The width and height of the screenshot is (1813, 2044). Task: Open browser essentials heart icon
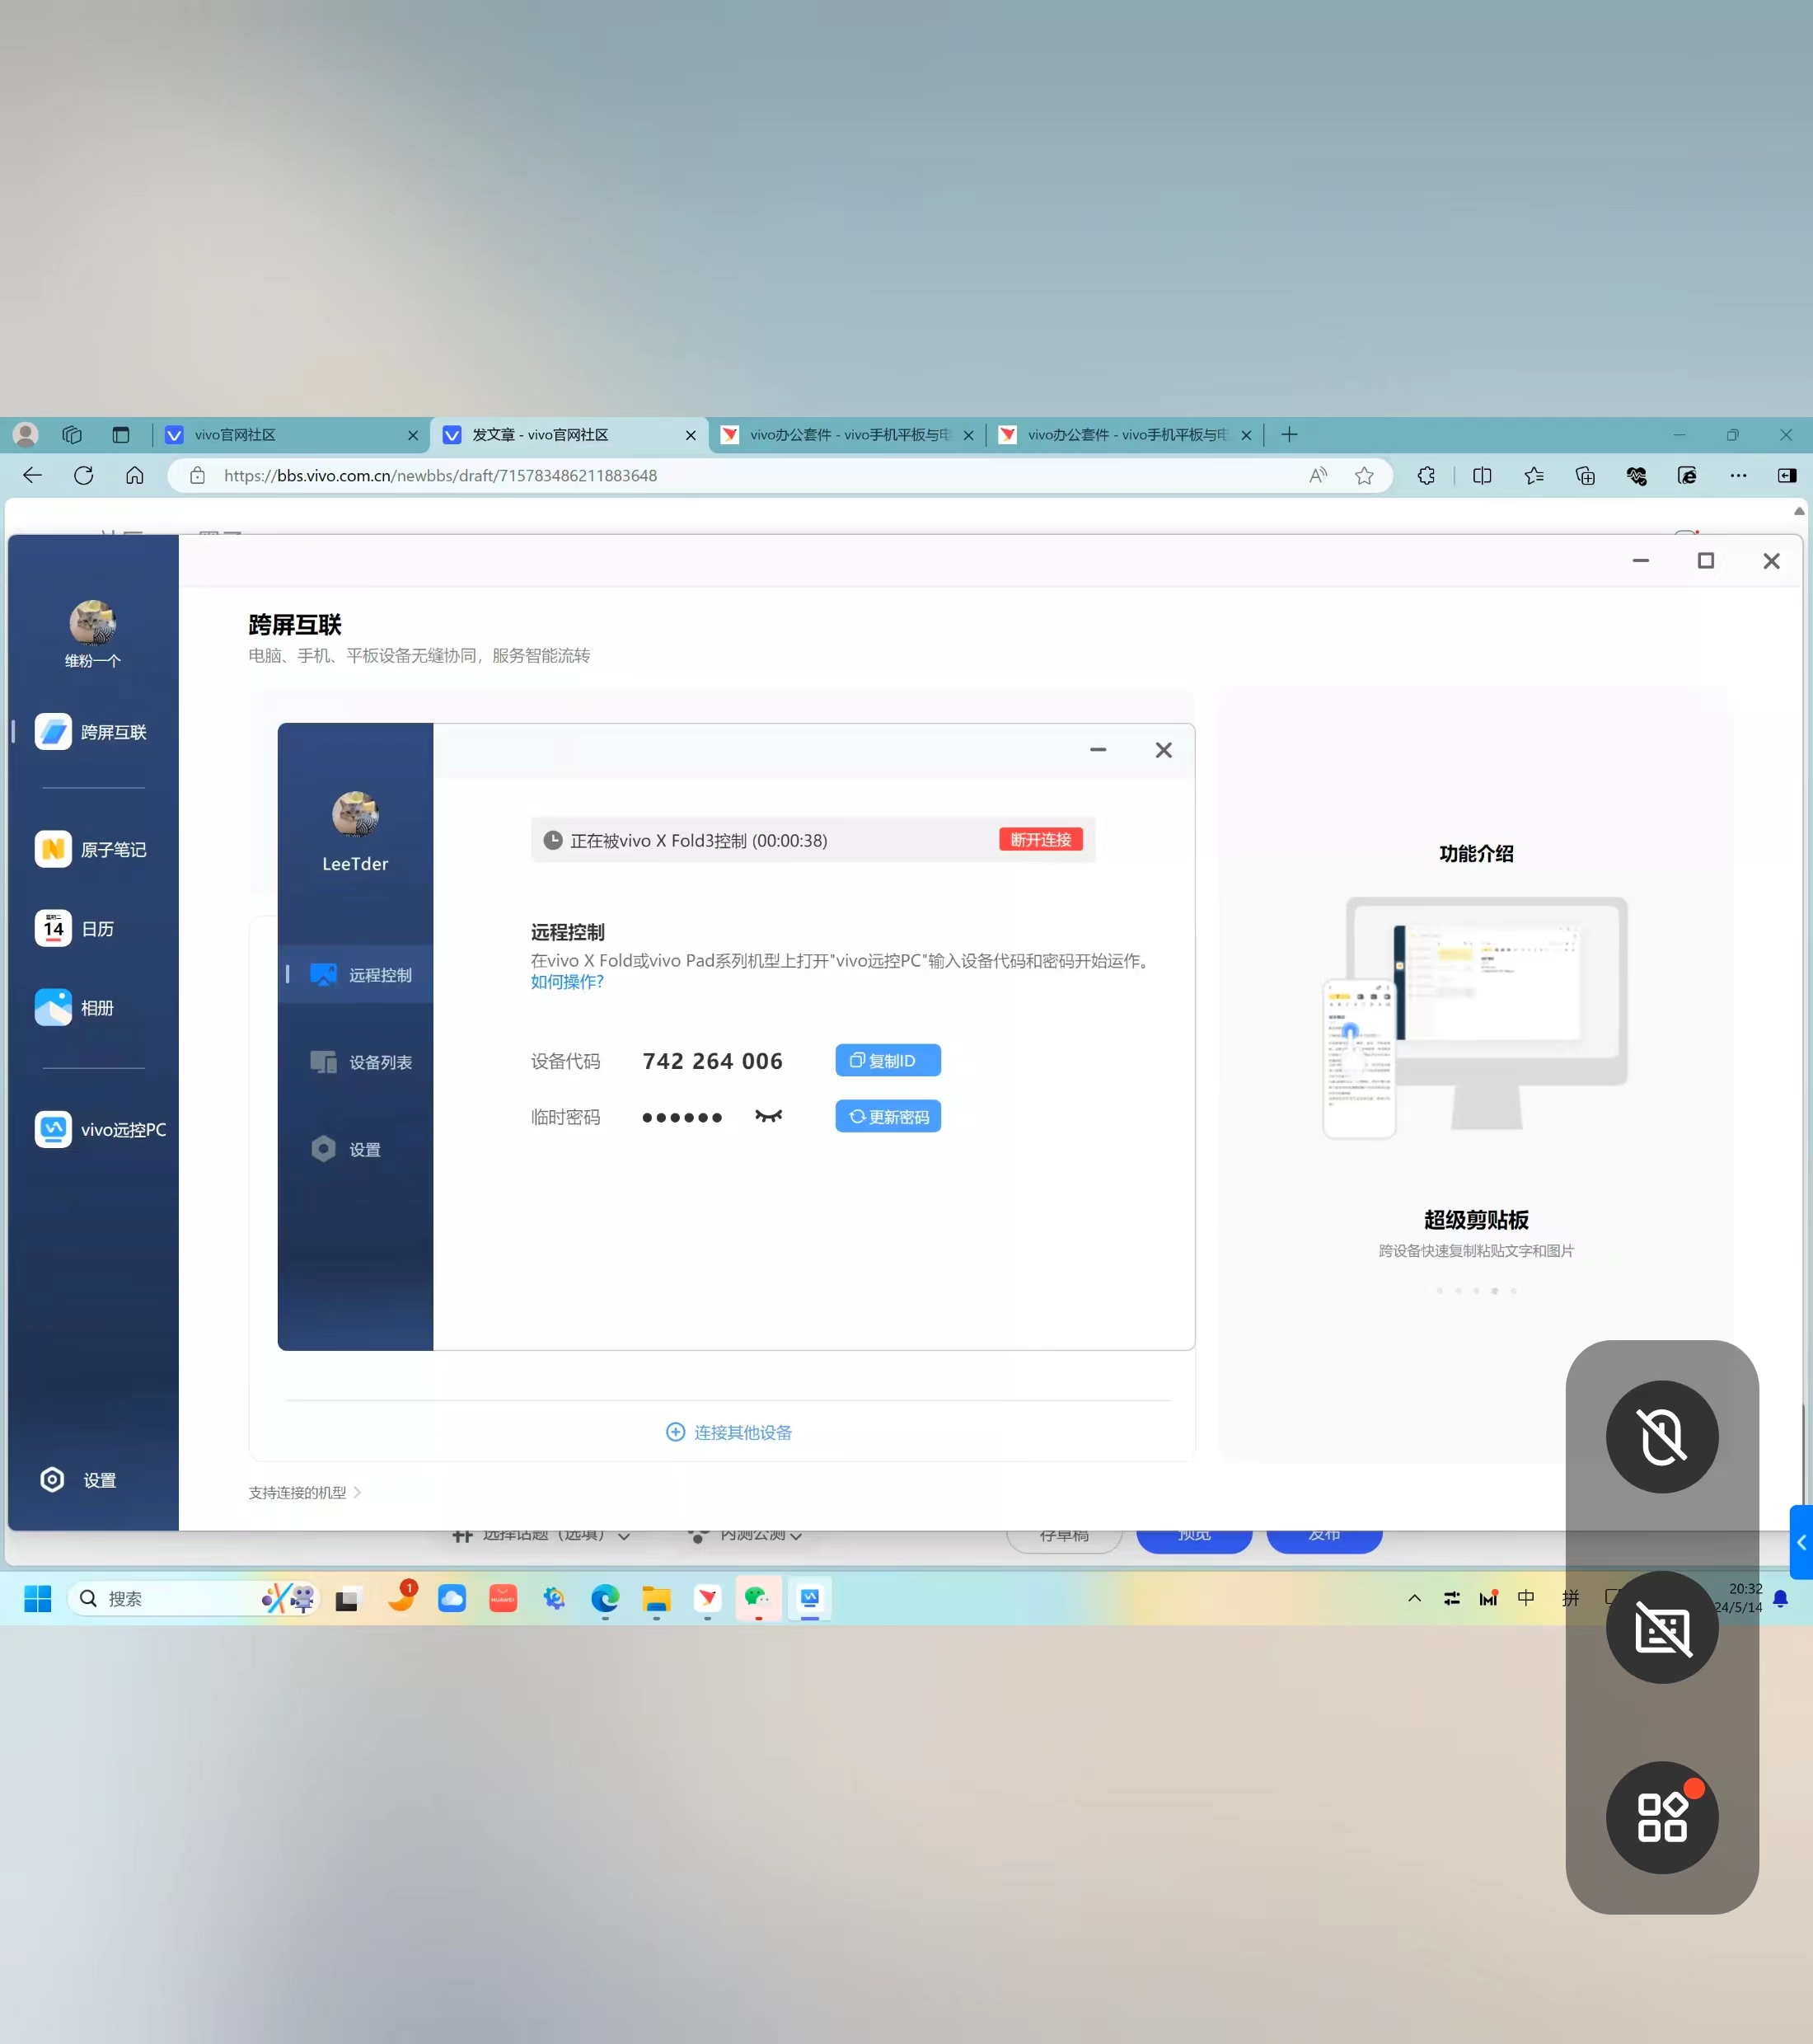click(x=1636, y=475)
